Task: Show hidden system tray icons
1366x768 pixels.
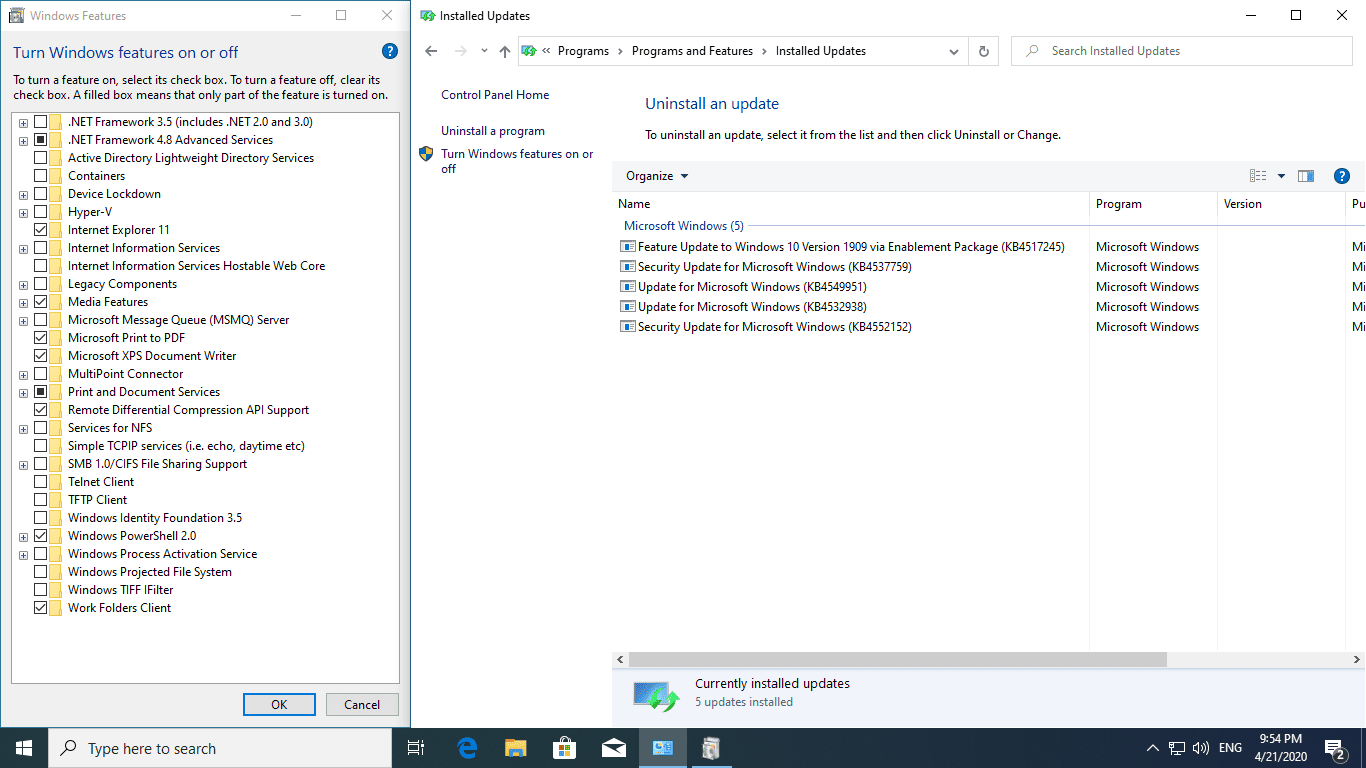Action: (1153, 748)
